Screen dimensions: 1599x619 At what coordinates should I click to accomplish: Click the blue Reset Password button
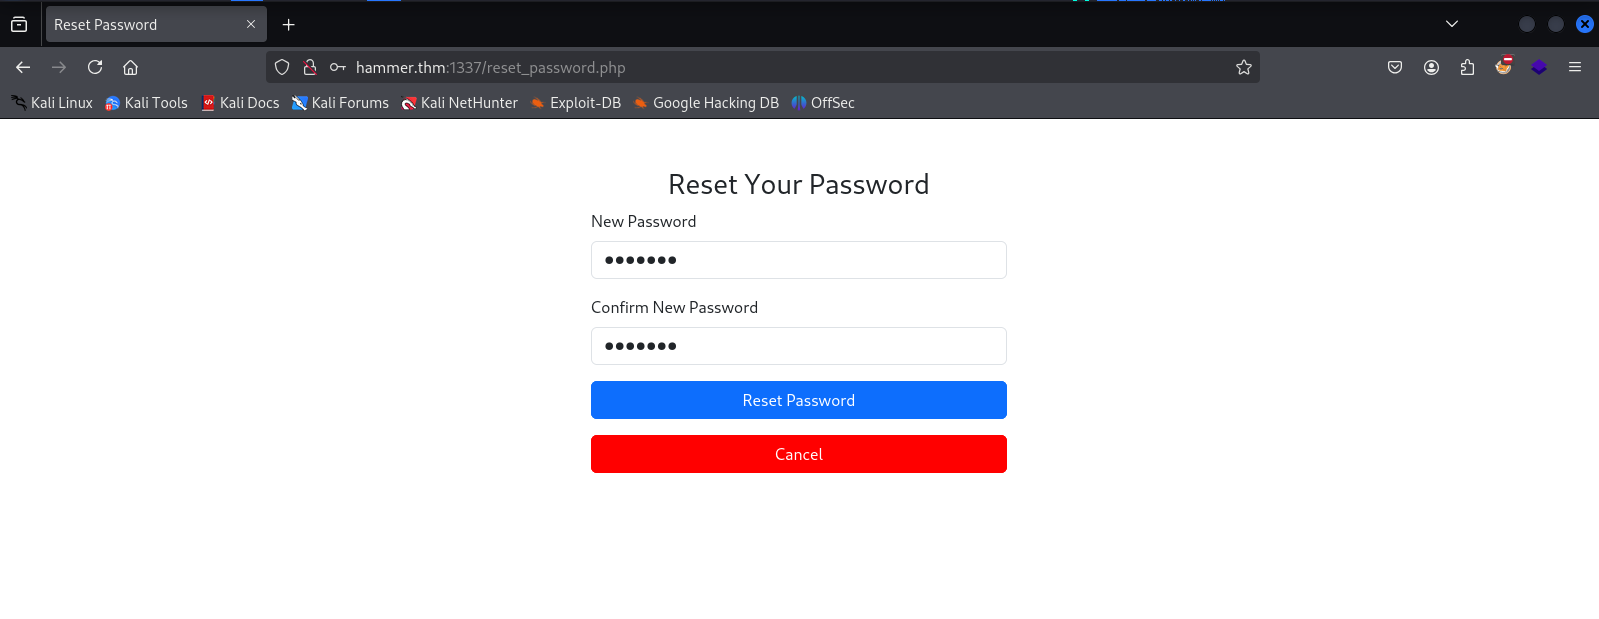798,400
